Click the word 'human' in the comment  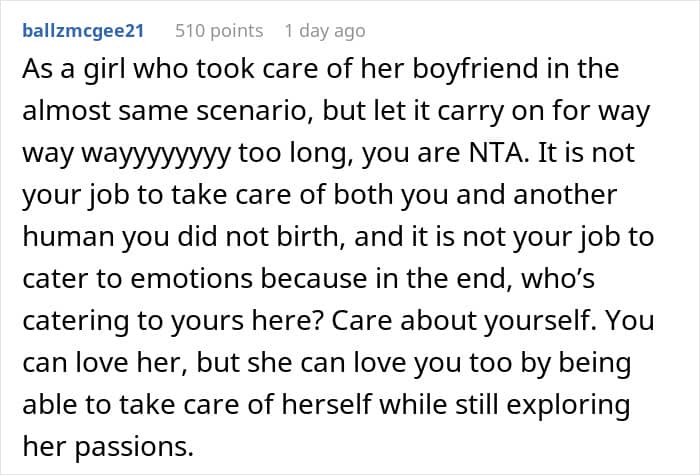tap(68, 237)
